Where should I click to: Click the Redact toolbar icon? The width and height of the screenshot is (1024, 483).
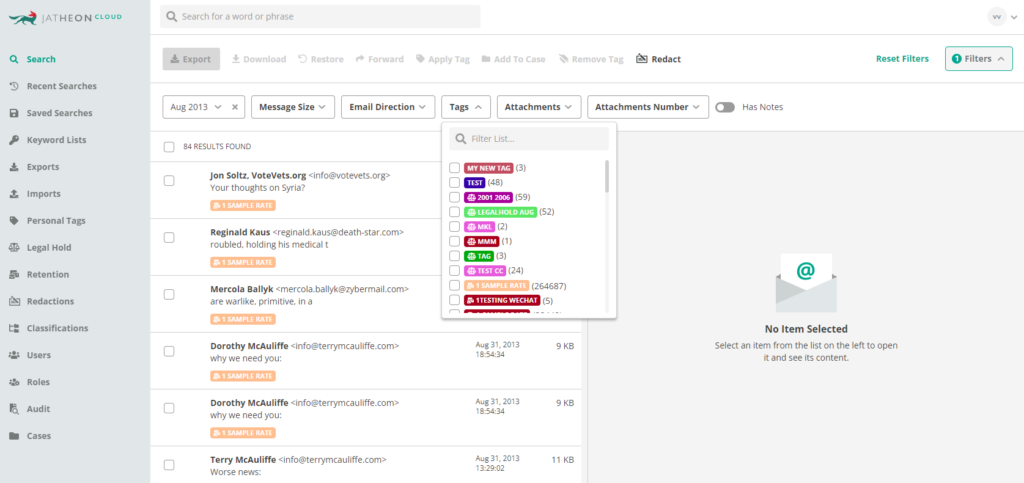(x=641, y=59)
